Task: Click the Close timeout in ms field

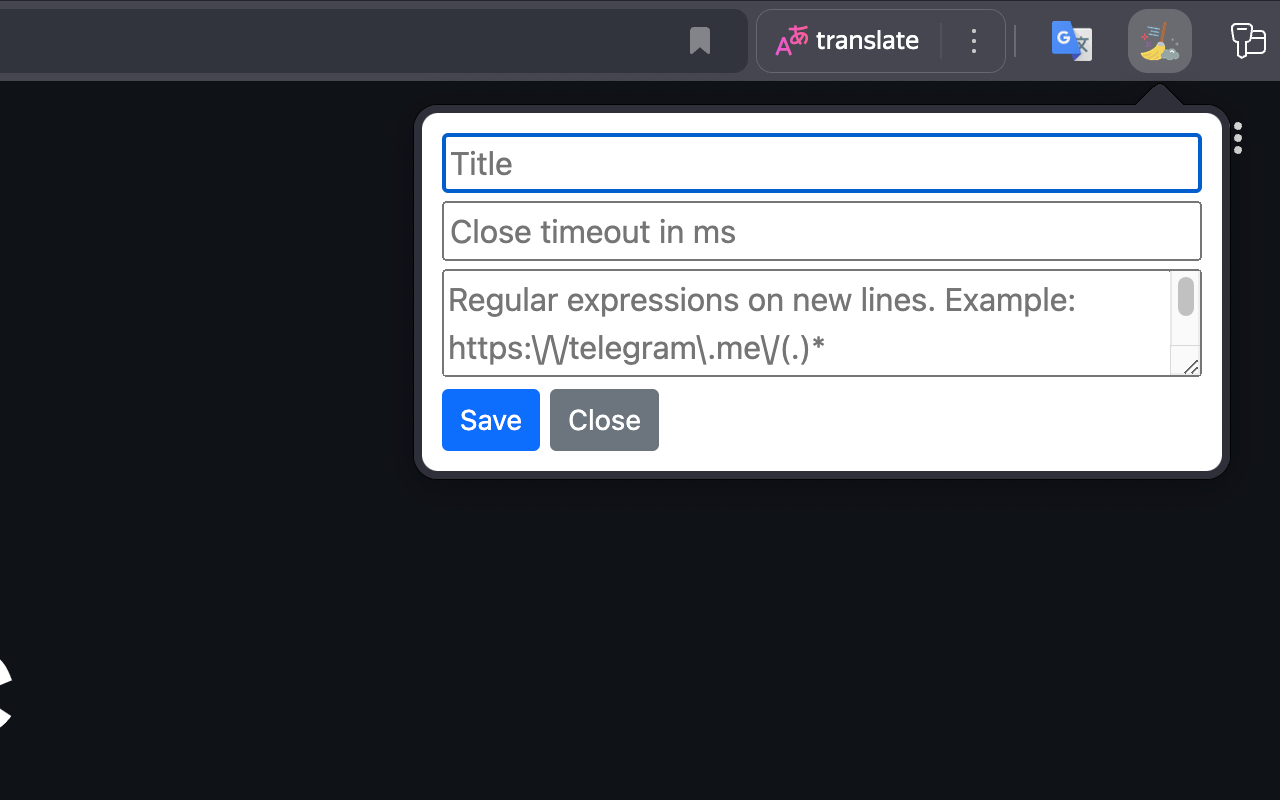Action: coord(822,231)
